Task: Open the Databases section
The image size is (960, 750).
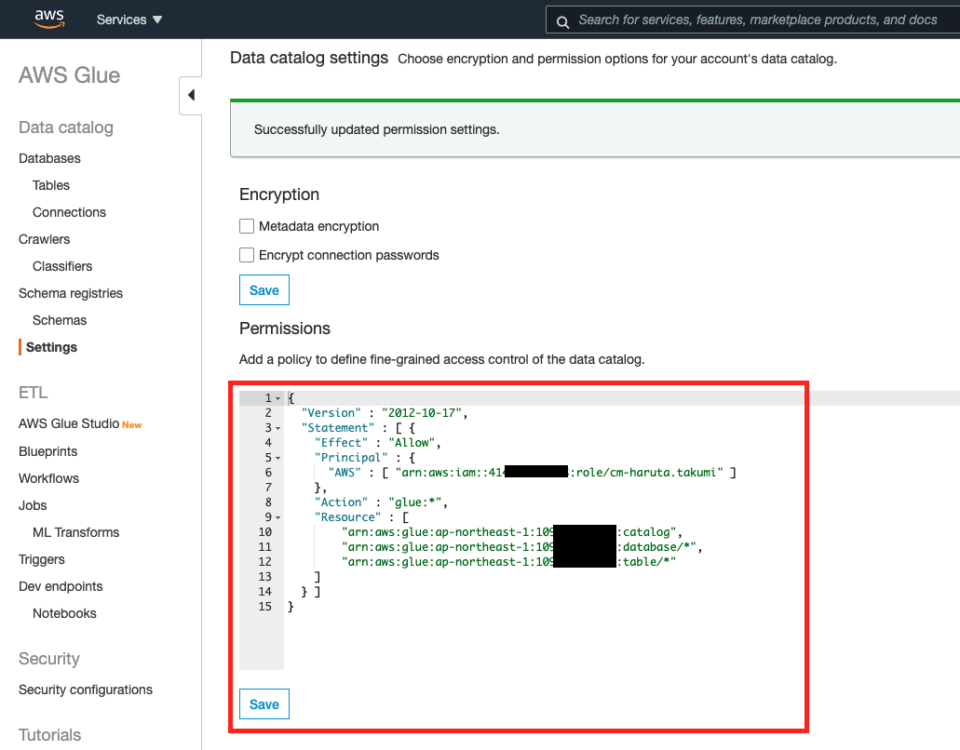Action: [49, 158]
